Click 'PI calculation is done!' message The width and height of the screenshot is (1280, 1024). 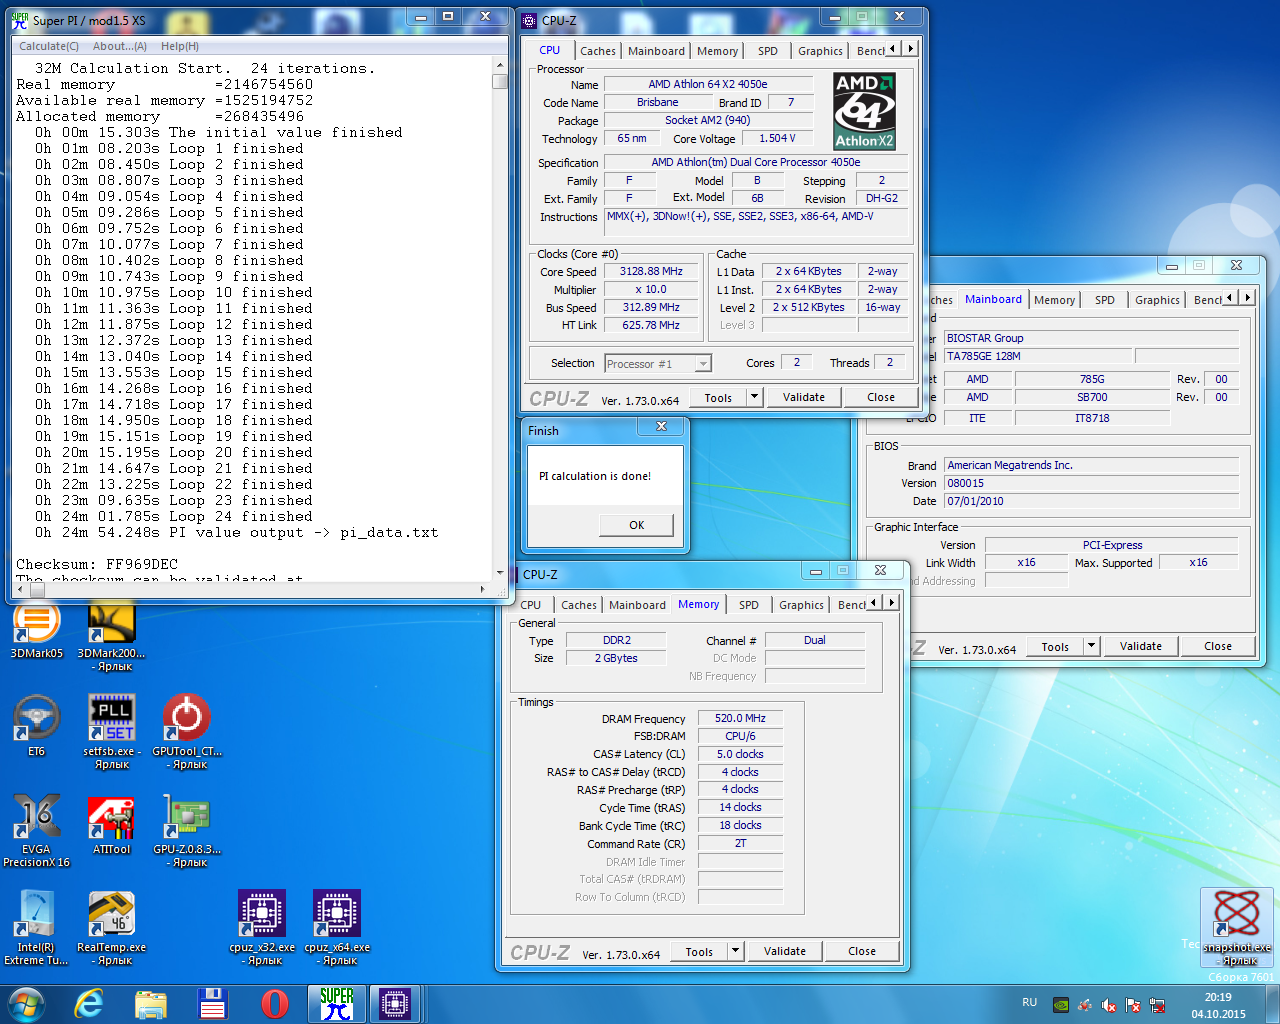(595, 476)
